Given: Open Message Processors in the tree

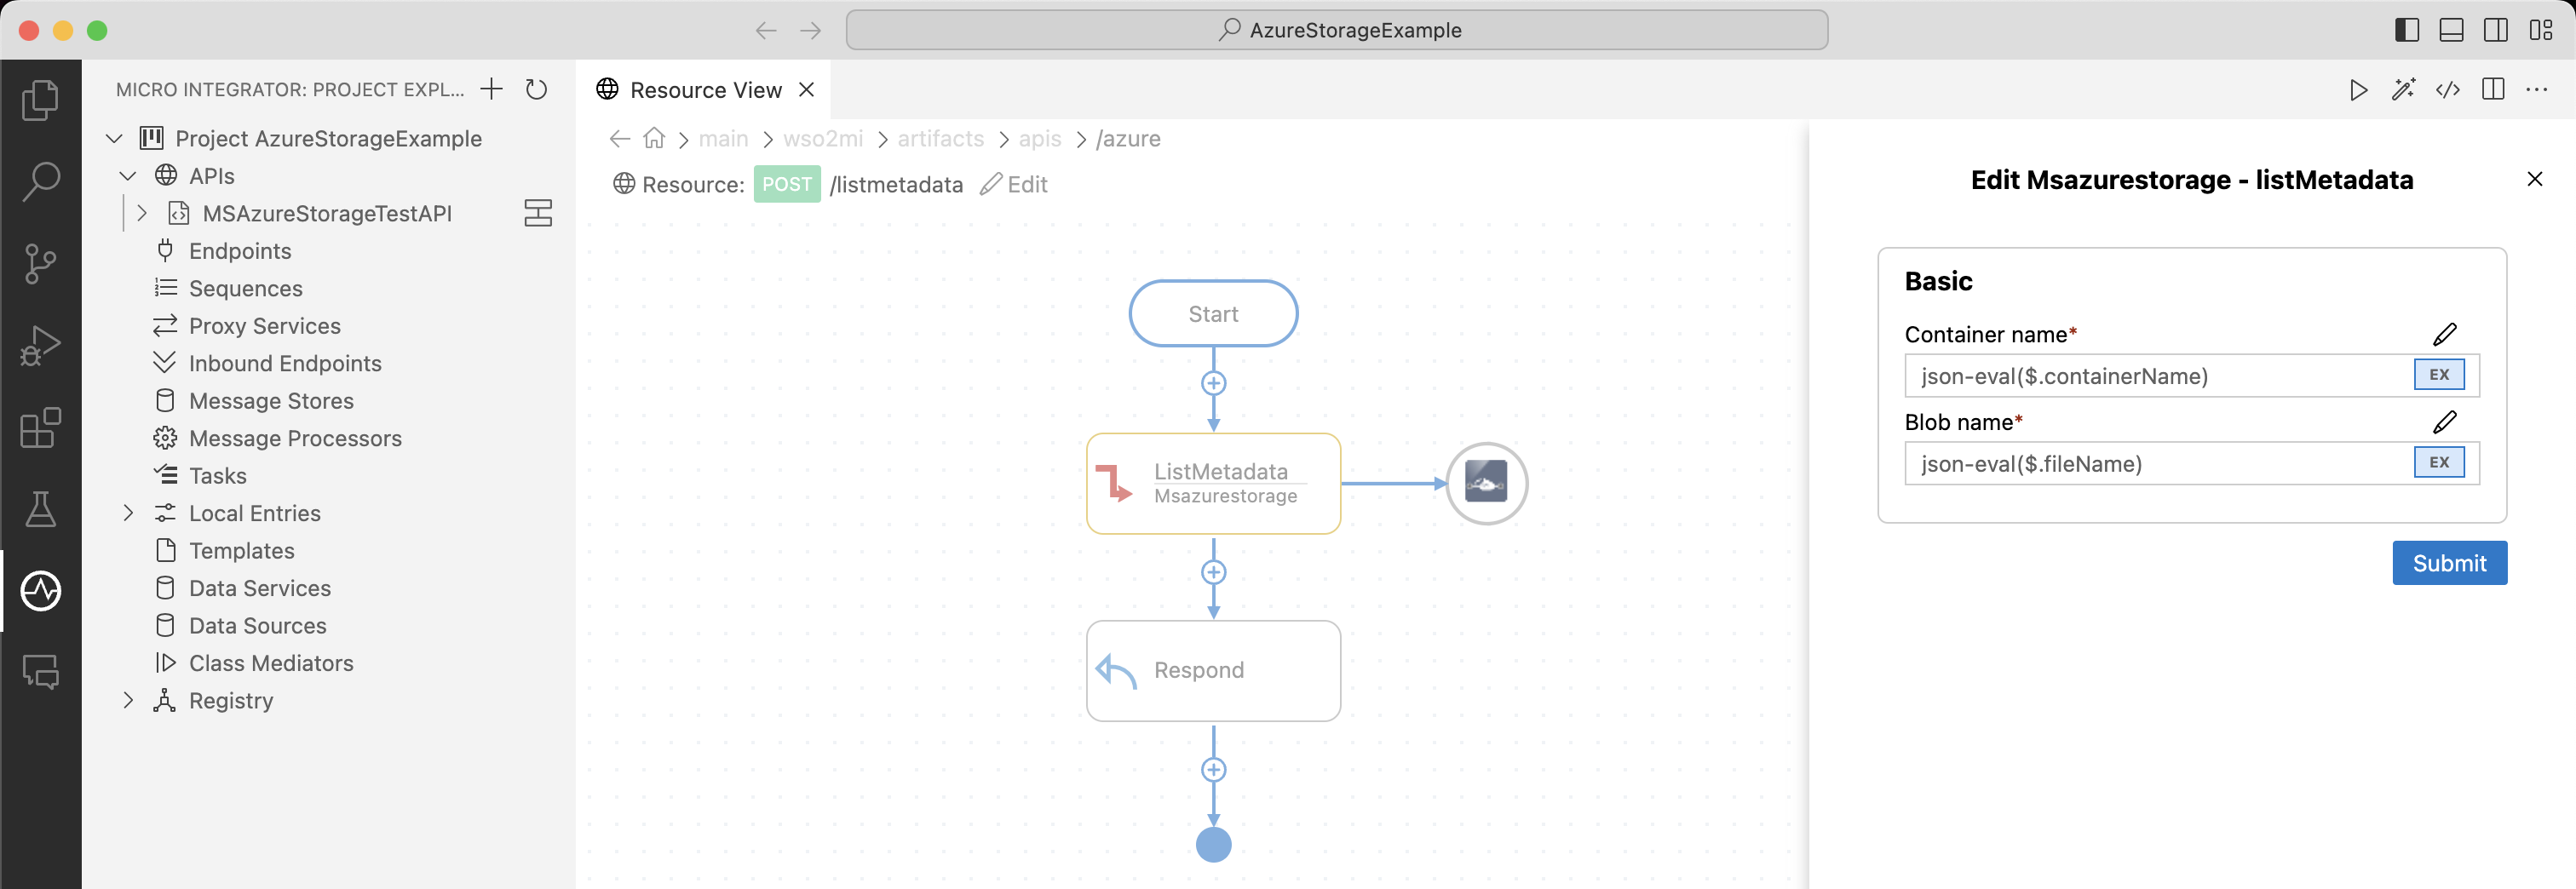Looking at the screenshot, I should (x=295, y=438).
